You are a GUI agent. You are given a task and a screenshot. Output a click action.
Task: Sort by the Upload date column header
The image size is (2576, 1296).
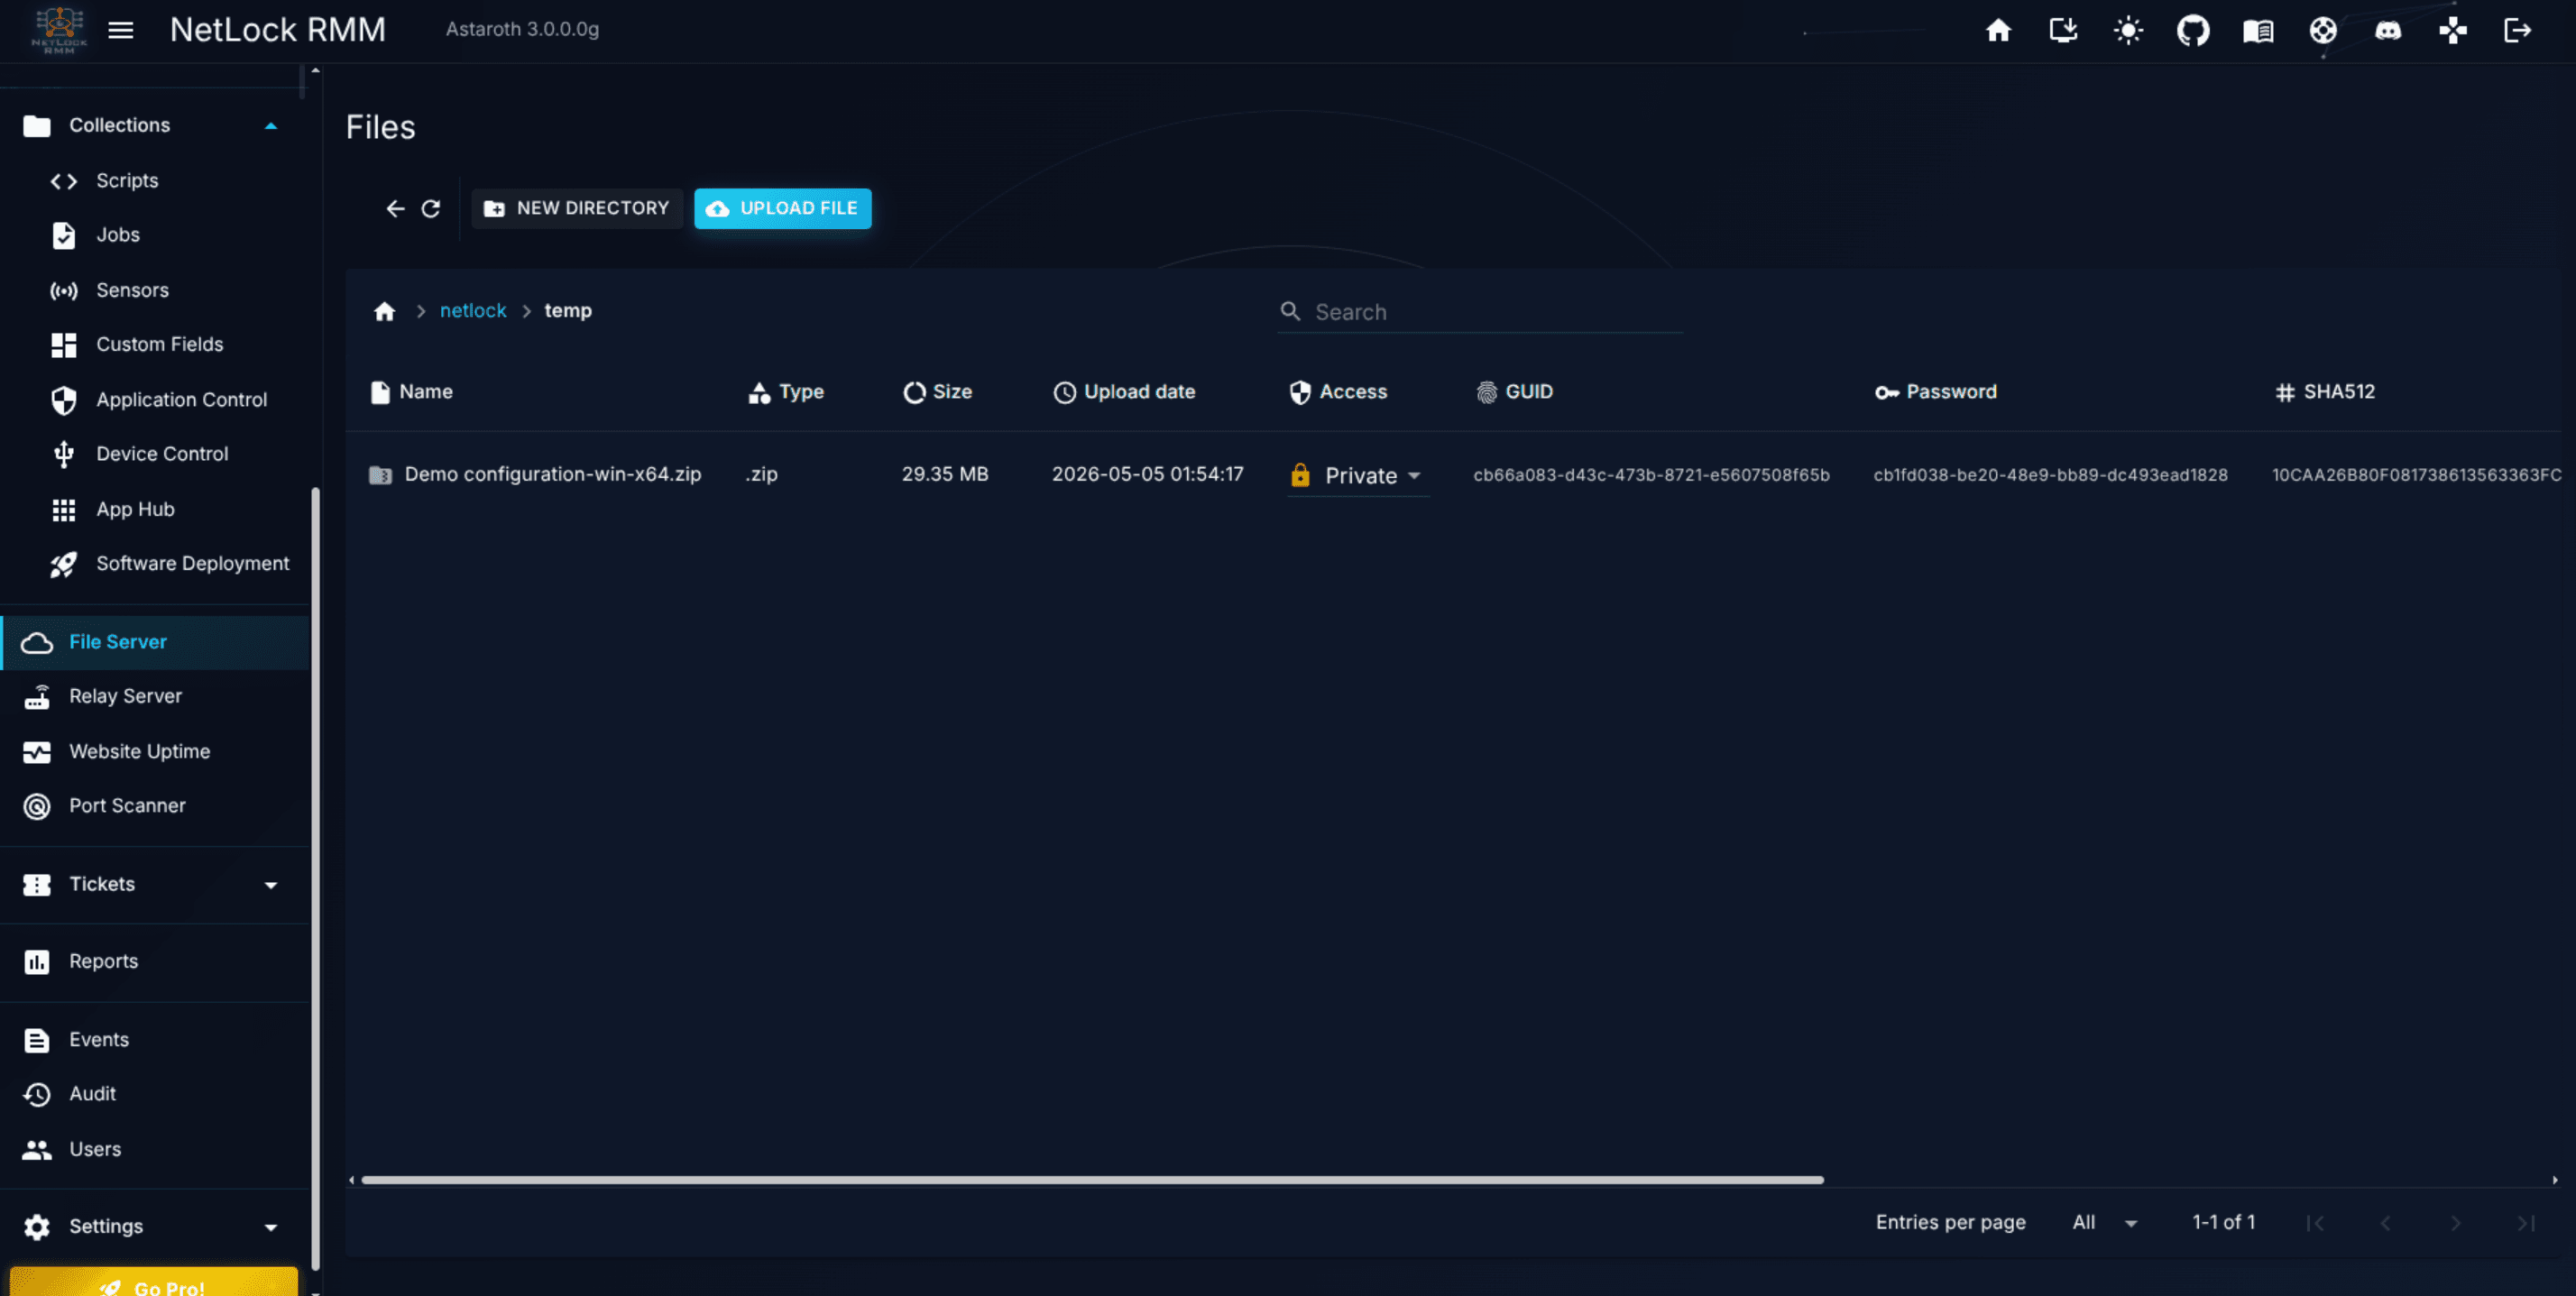coord(1124,392)
